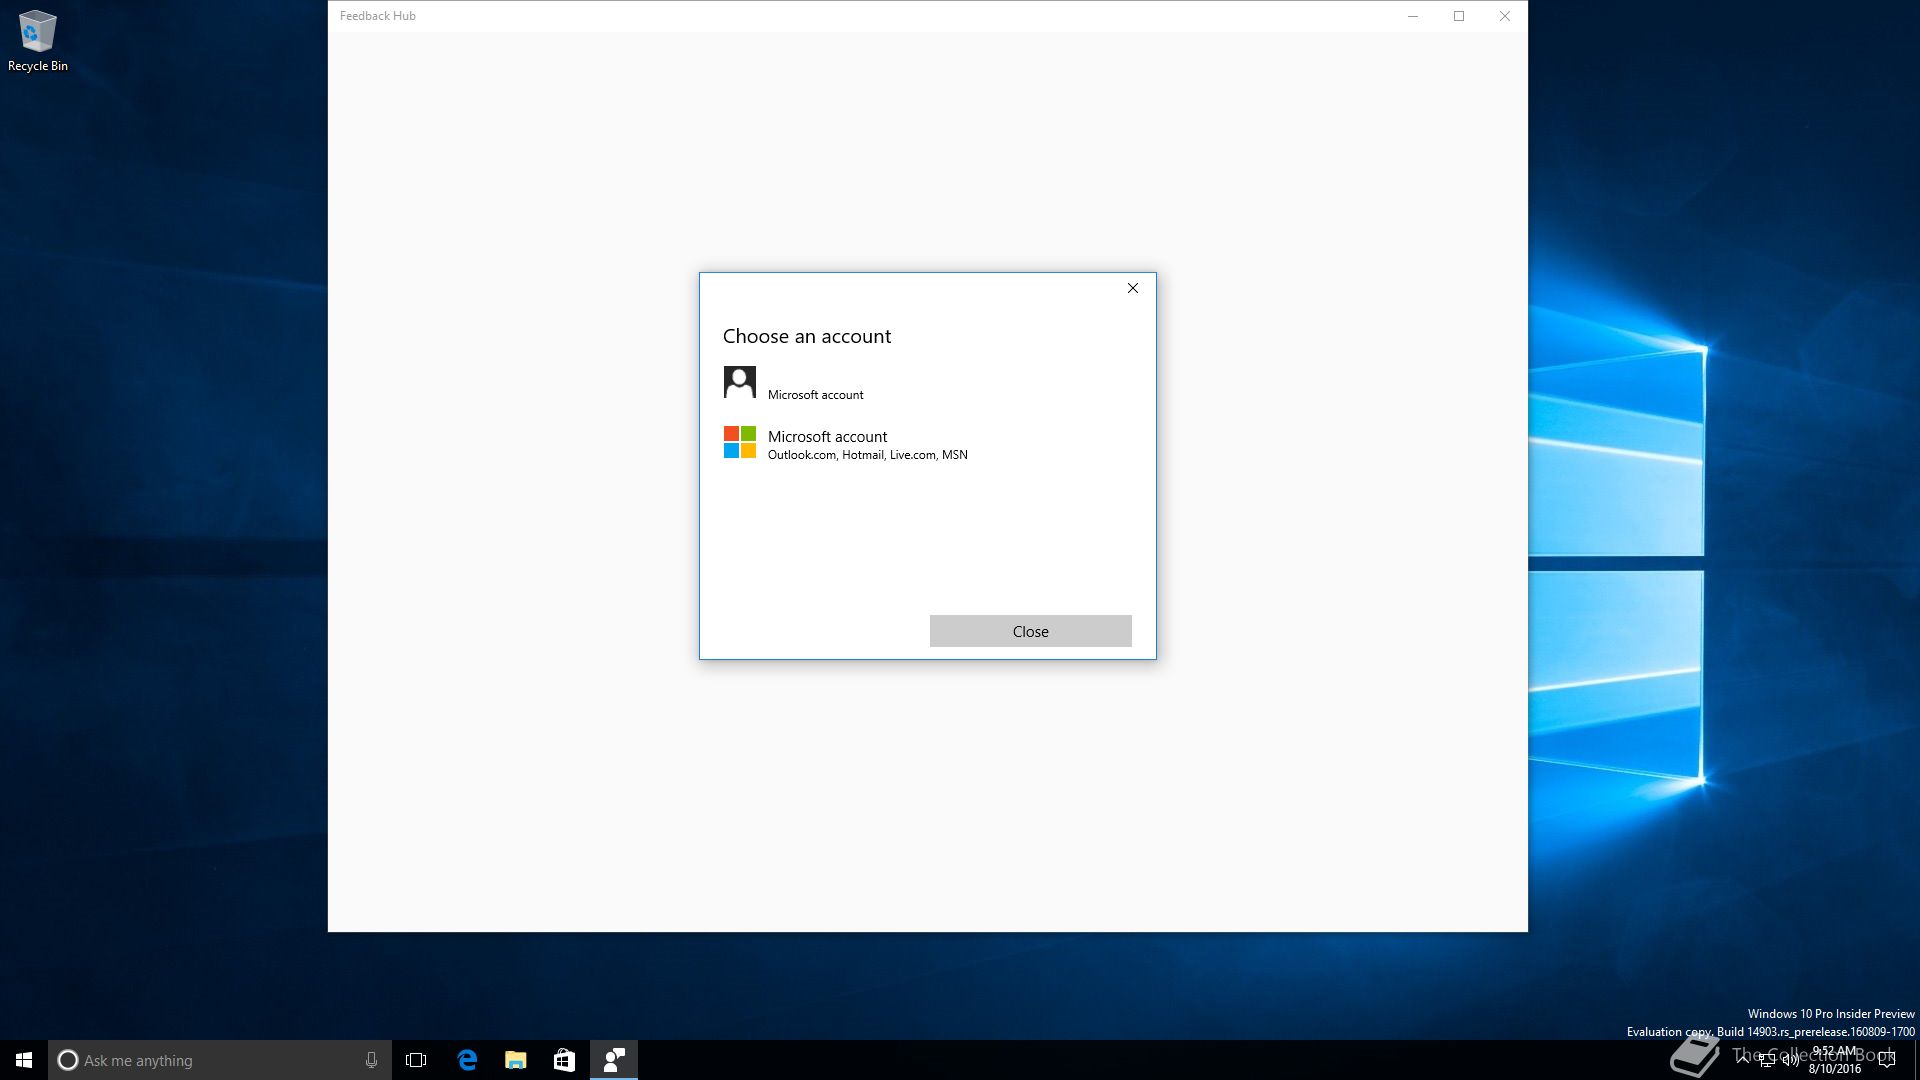Choose Microsoft account with Outlook.com, Hotmail option
Screen dimensions: 1920x1080
tap(927, 444)
